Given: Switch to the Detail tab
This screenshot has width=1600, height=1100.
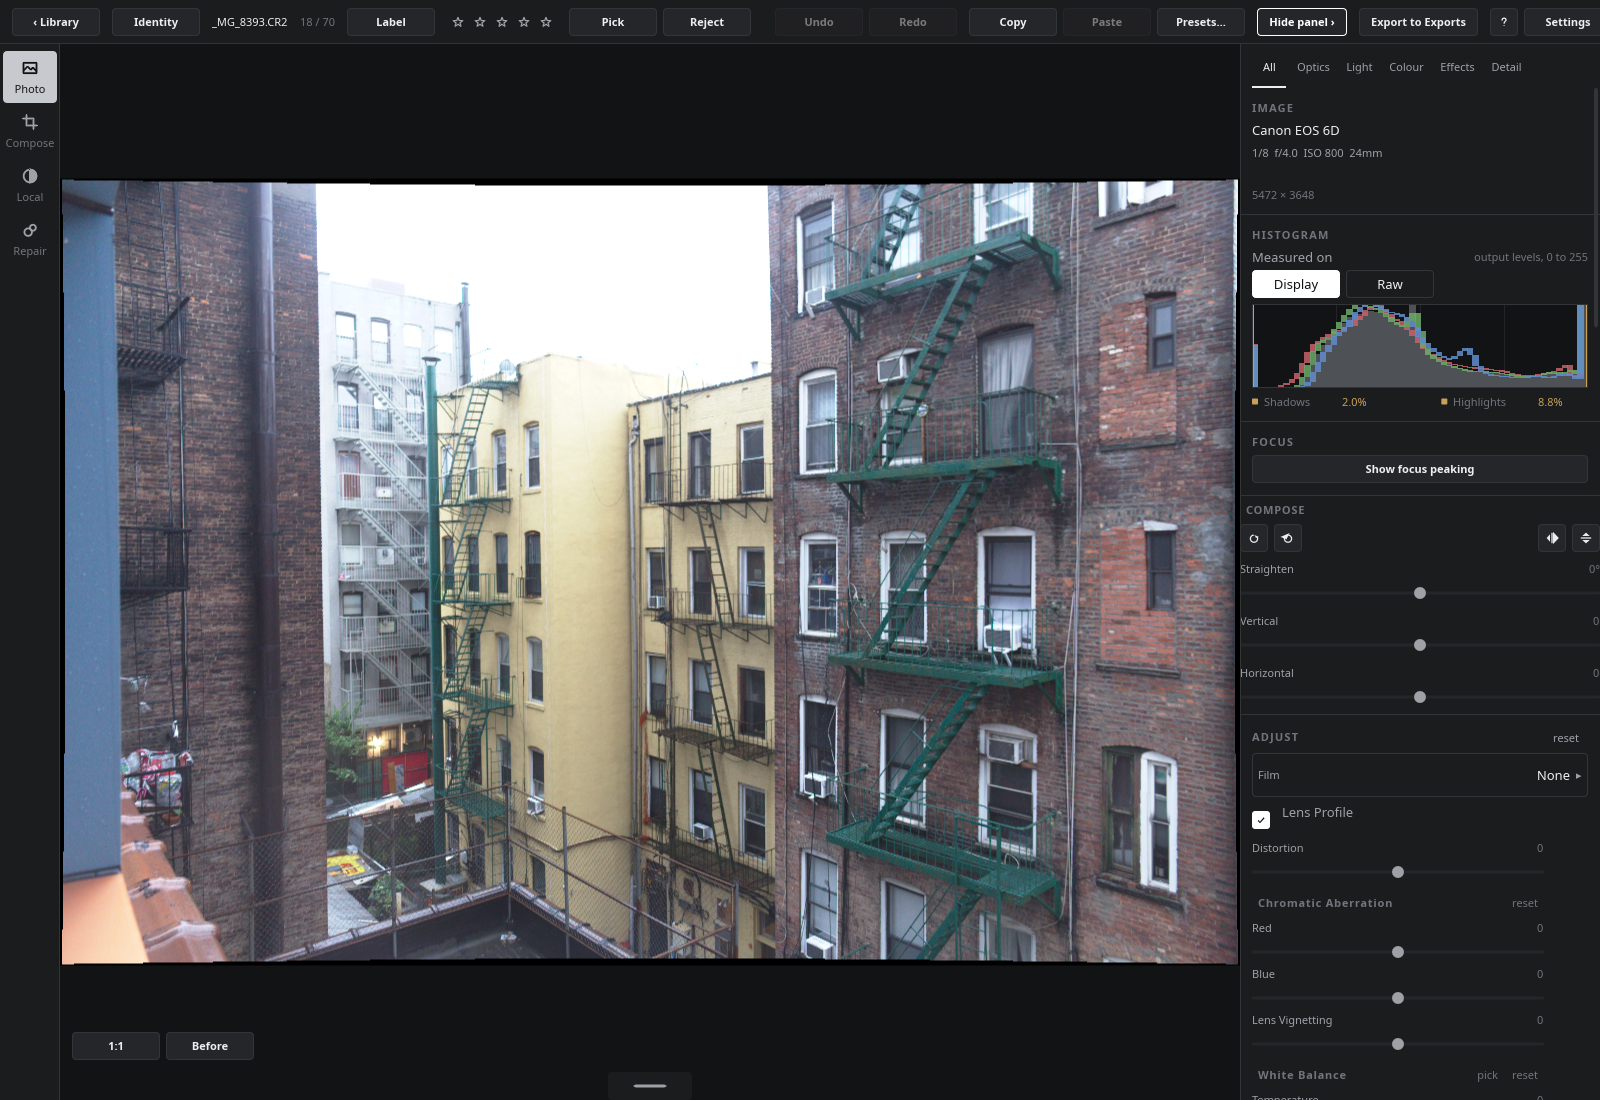Looking at the screenshot, I should (x=1506, y=67).
